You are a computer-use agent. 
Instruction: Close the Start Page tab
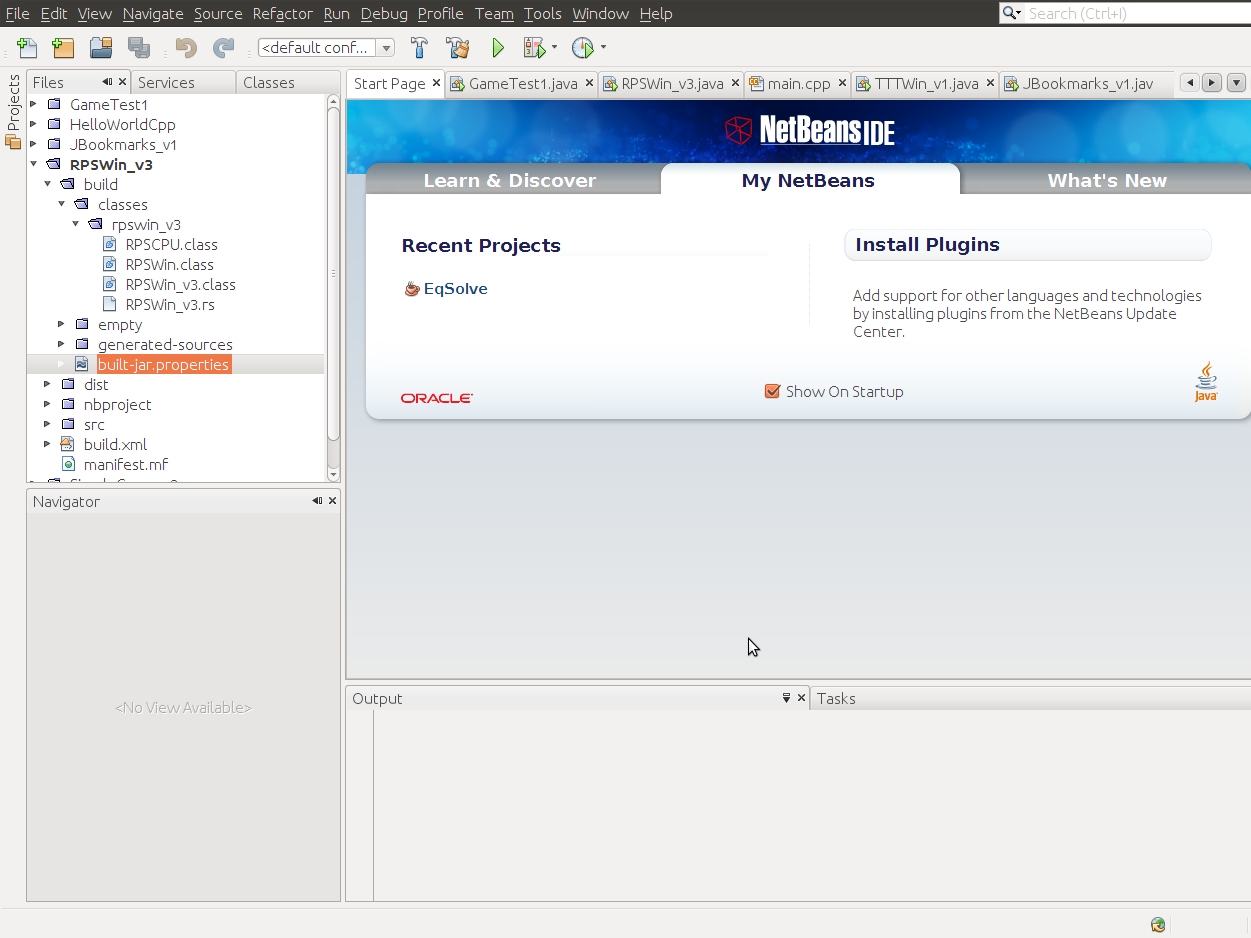click(436, 83)
